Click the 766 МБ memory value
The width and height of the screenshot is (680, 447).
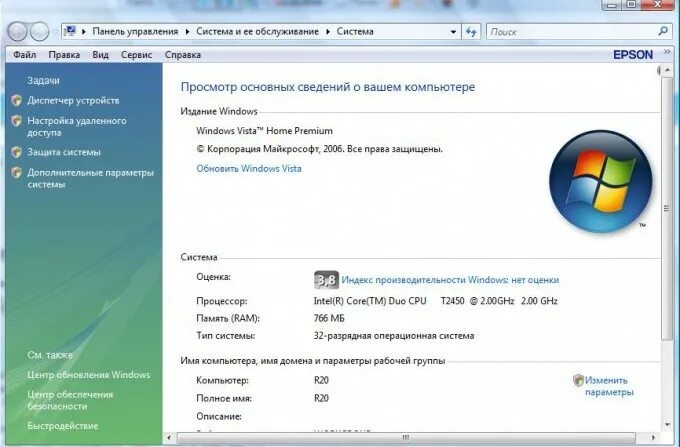tap(329, 318)
